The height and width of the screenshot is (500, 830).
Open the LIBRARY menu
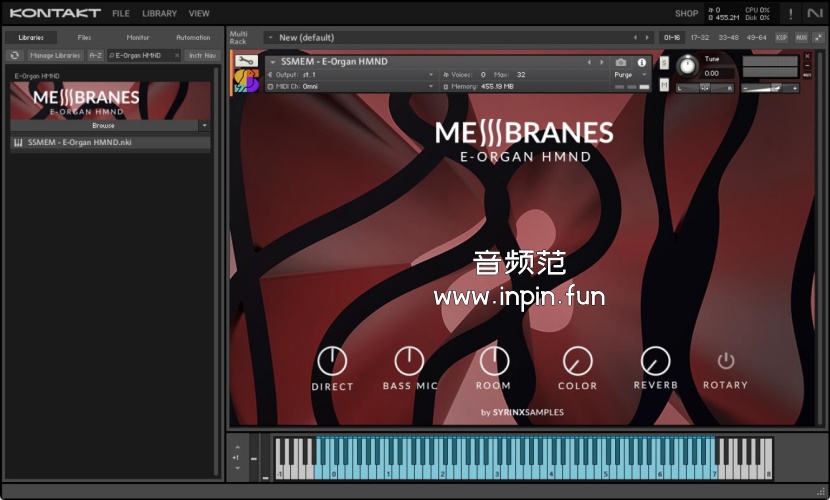pyautogui.click(x=159, y=13)
